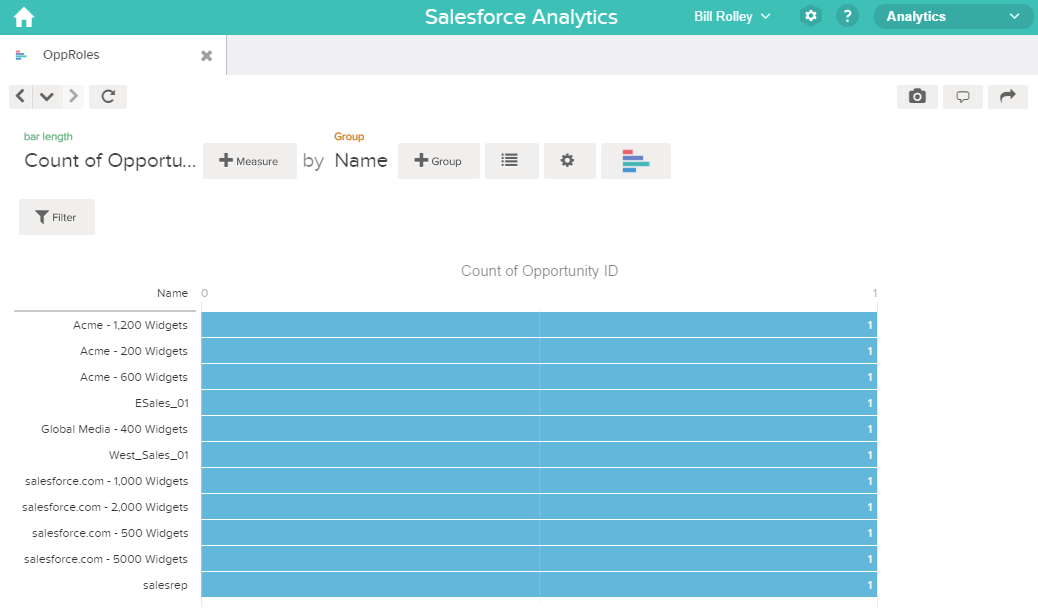Open the Bill Rolley user menu
The height and width of the screenshot is (609, 1038).
732,17
